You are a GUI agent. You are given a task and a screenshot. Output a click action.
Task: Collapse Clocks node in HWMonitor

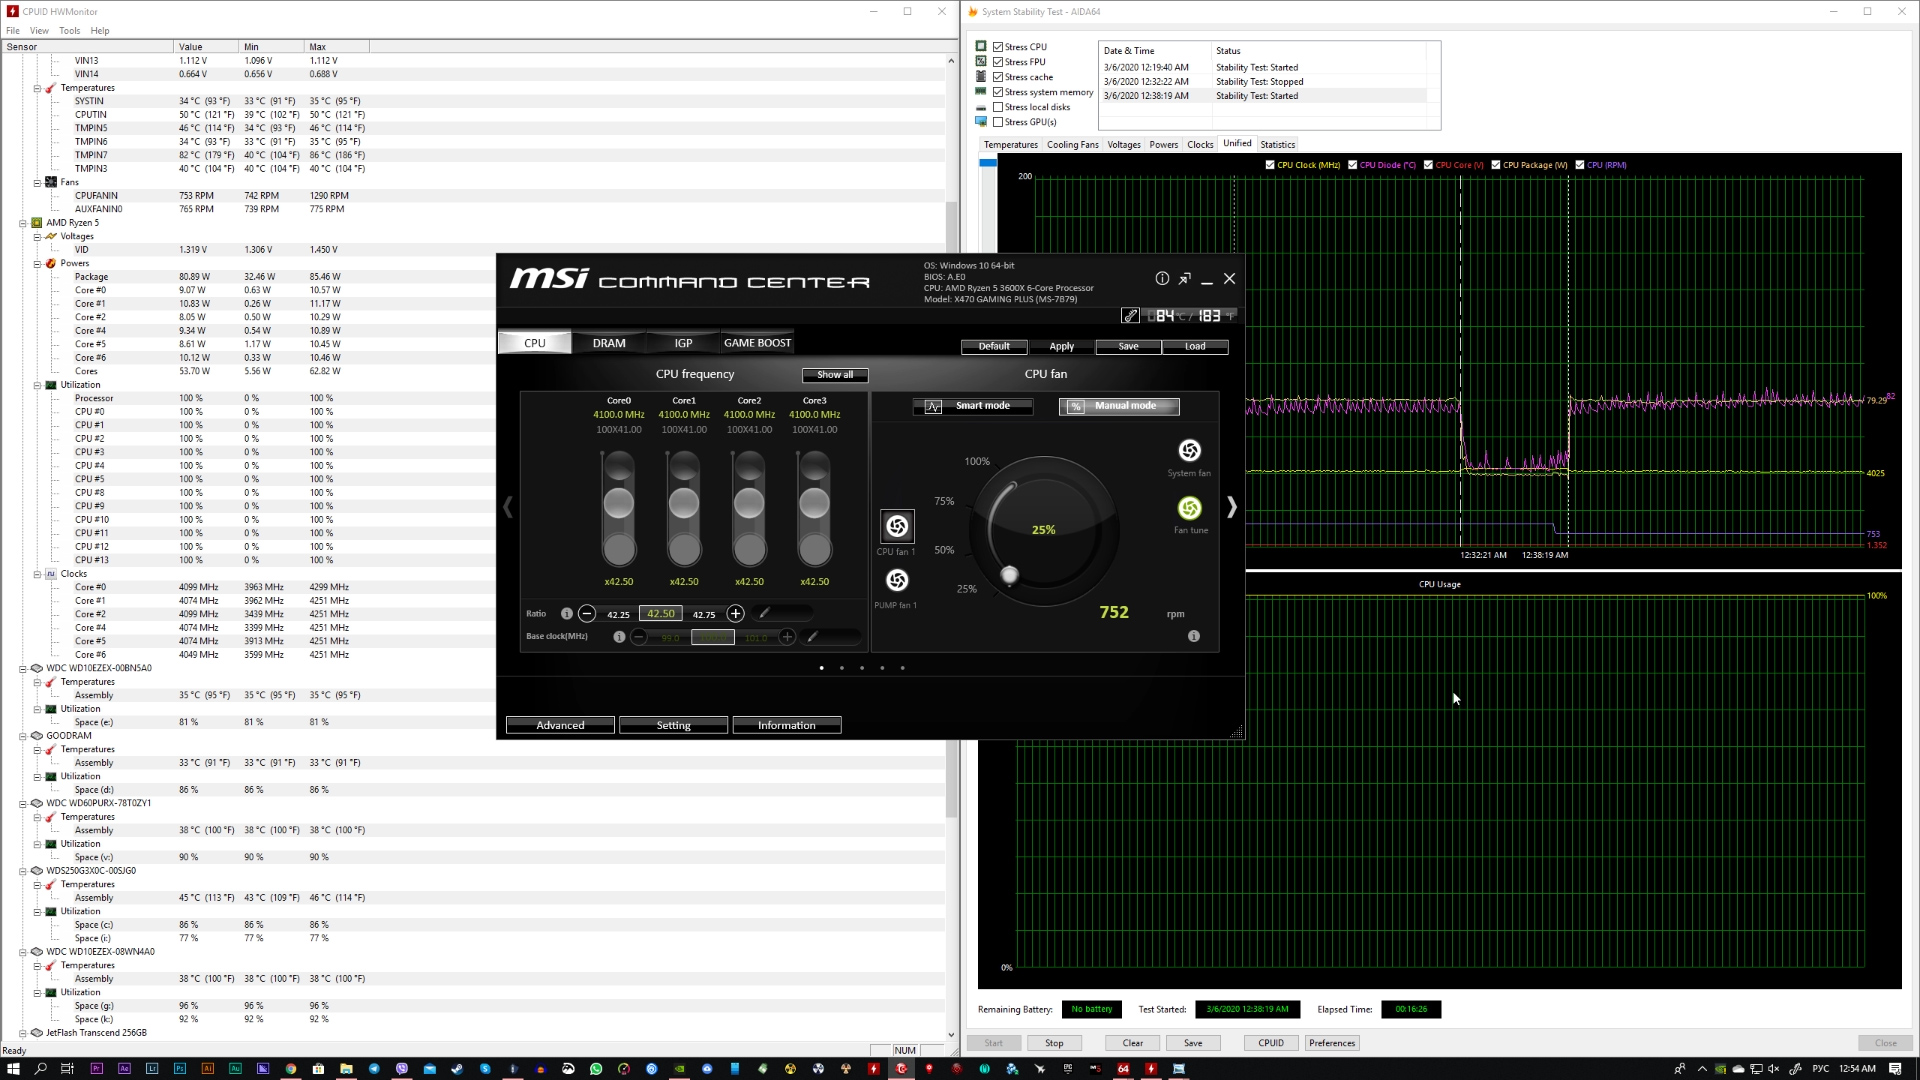click(x=37, y=574)
